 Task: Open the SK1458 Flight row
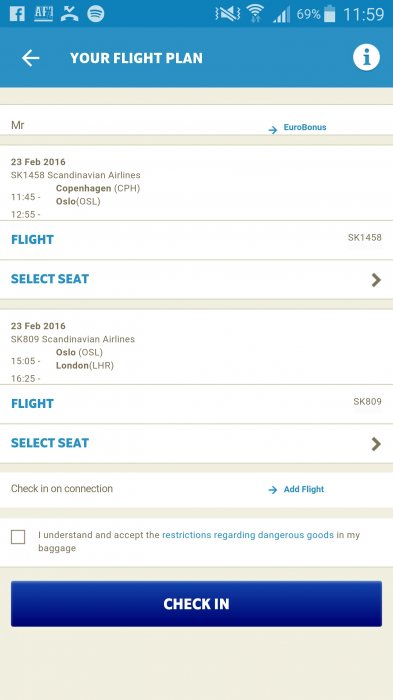[x=196, y=240]
